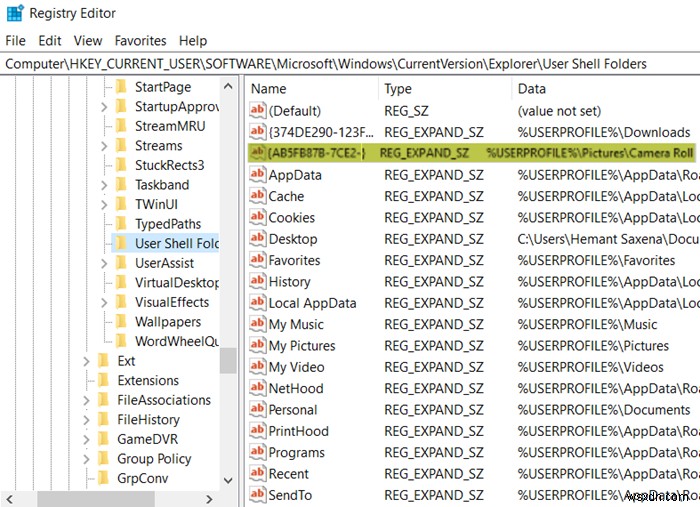Select the Extensions folder icon
Image resolution: width=700 pixels, height=507 pixels.
tap(103, 380)
